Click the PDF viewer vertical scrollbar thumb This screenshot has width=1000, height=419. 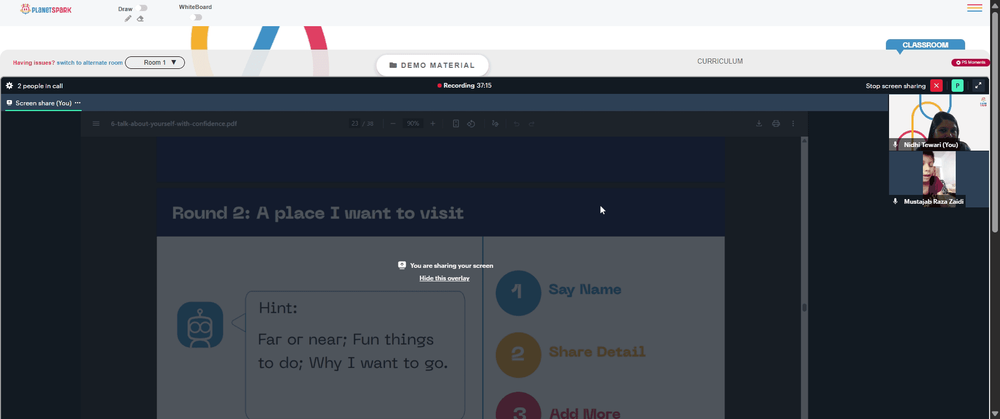[x=804, y=307]
